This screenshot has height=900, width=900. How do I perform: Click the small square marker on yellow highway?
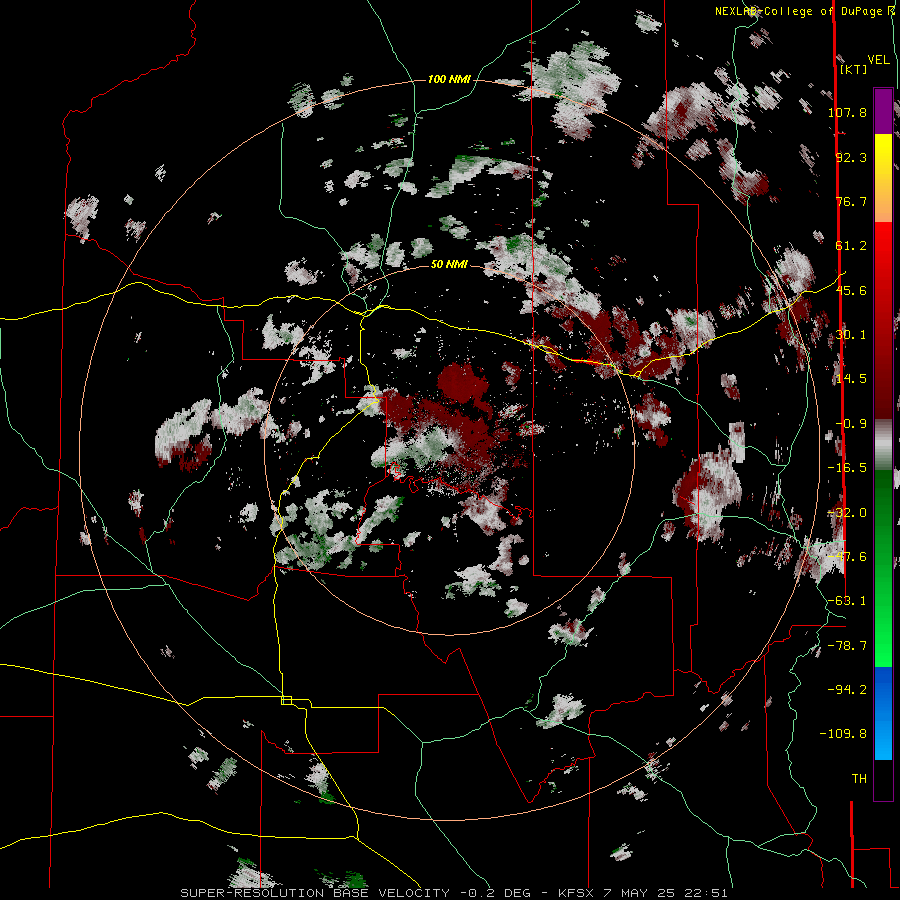pyautogui.click(x=286, y=700)
